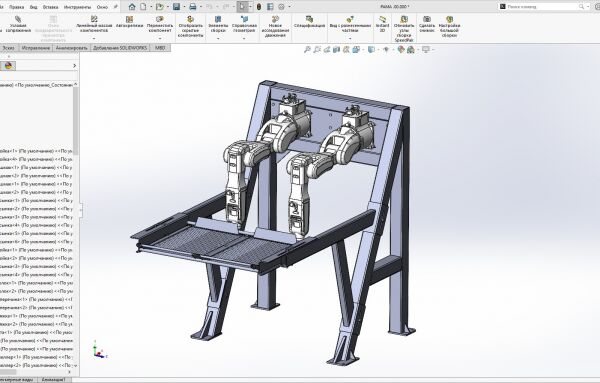Click Отобразить скрытые компоненты
The image size is (600, 383).
click(x=190, y=26)
